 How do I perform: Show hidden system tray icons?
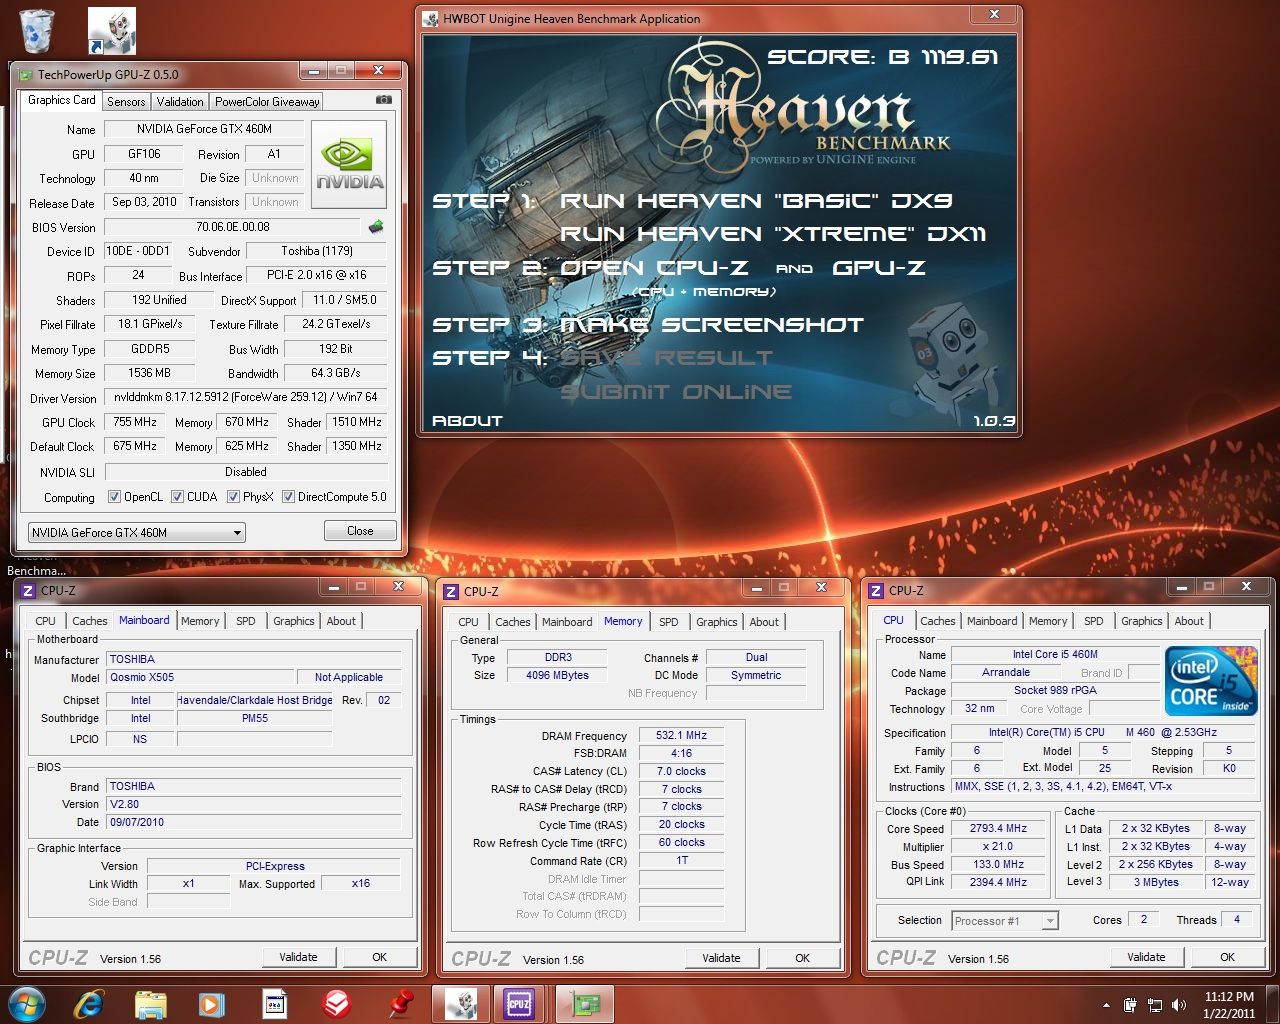[1106, 1005]
